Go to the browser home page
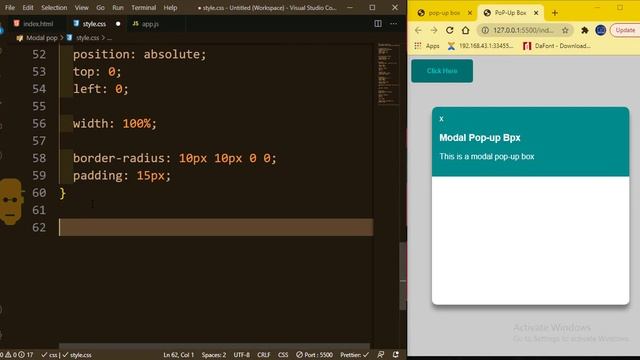 tap(465, 30)
